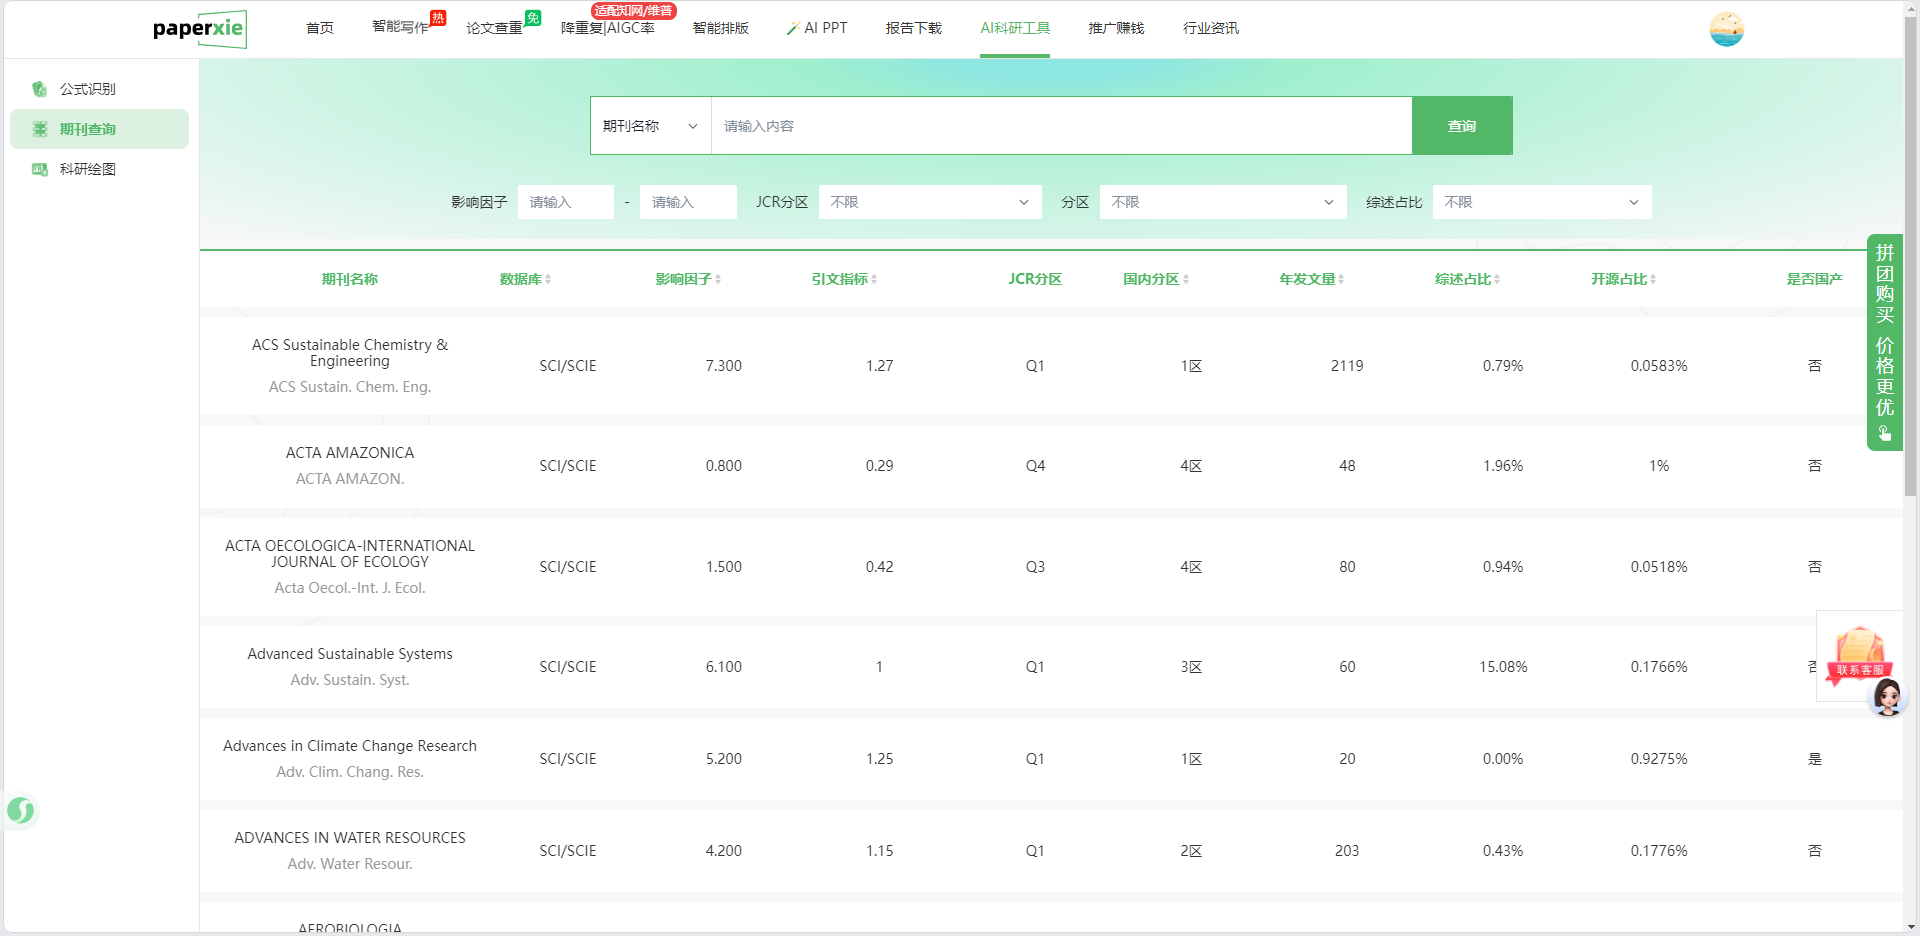Open the JCR分区 filter dropdown
Screen dimensions: 1920x936
929,202
